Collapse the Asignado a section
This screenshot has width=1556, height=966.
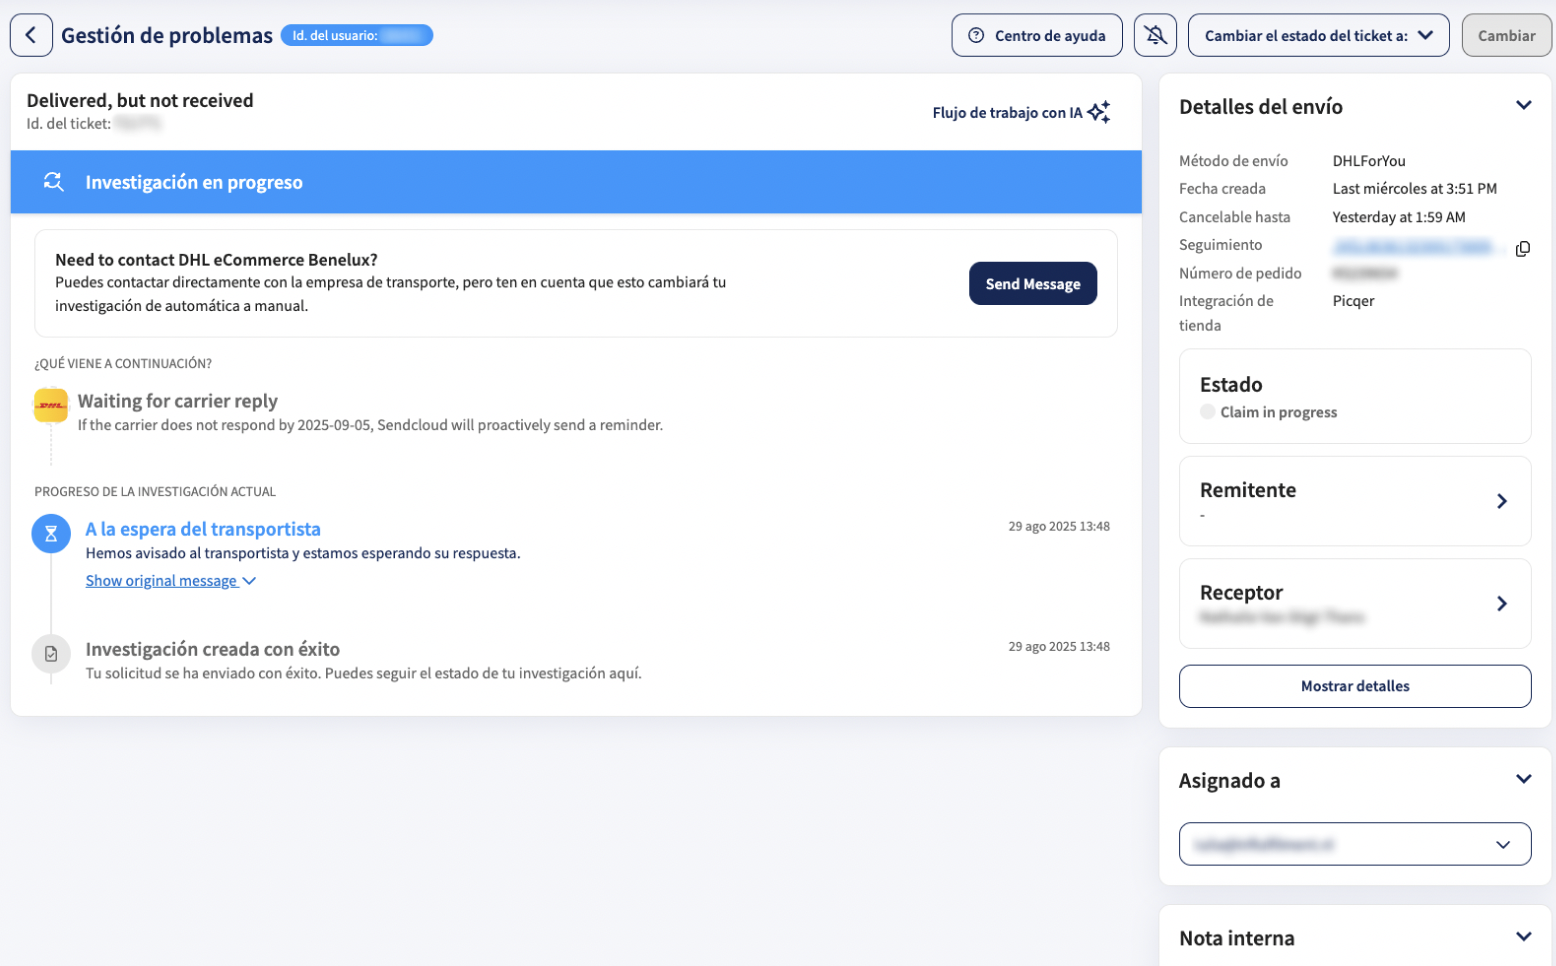[x=1523, y=779]
